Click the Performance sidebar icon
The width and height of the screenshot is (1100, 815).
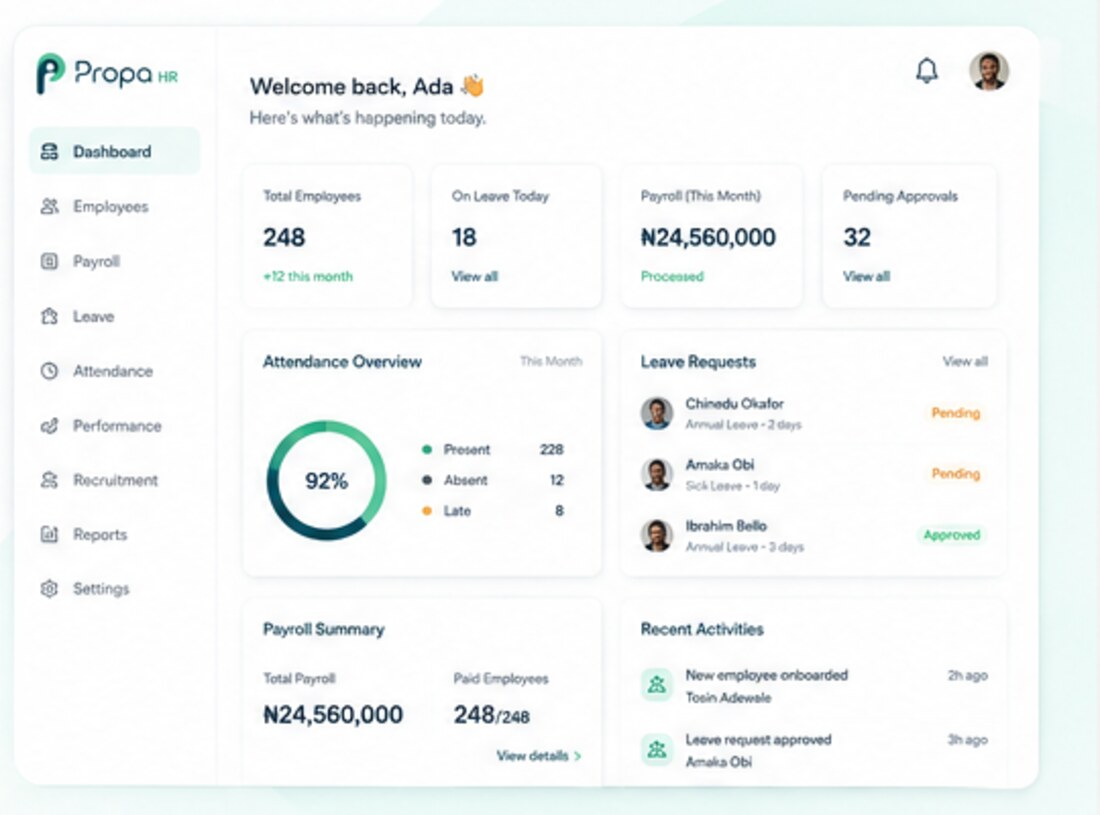pos(49,426)
